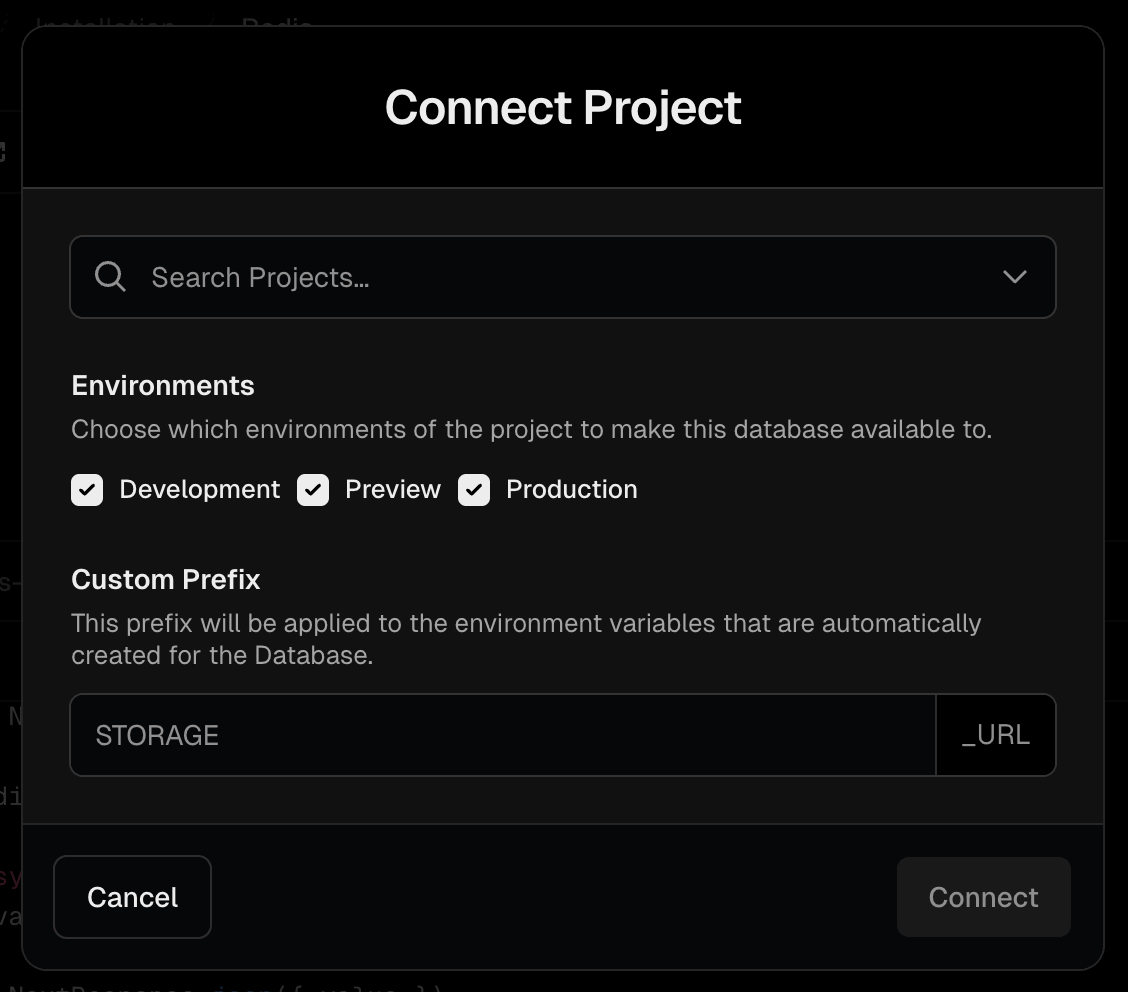Click the Connect Project dialog title
This screenshot has width=1128, height=992.
[x=563, y=108]
